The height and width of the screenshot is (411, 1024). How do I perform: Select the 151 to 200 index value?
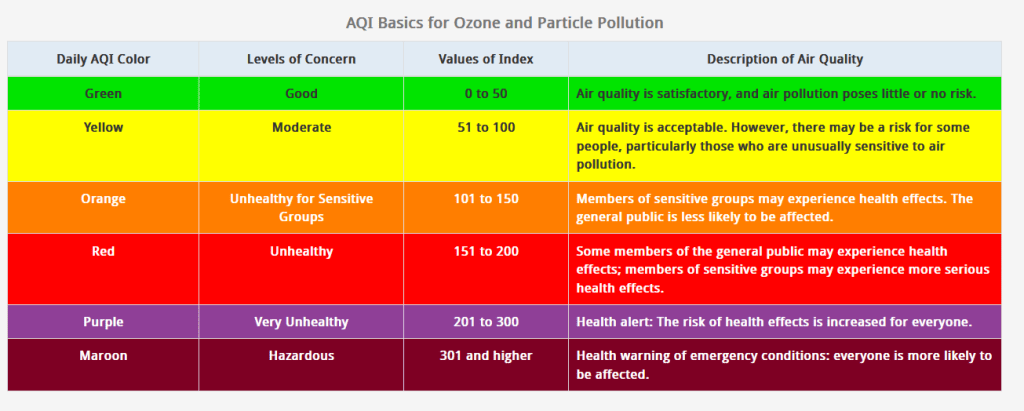(486, 251)
